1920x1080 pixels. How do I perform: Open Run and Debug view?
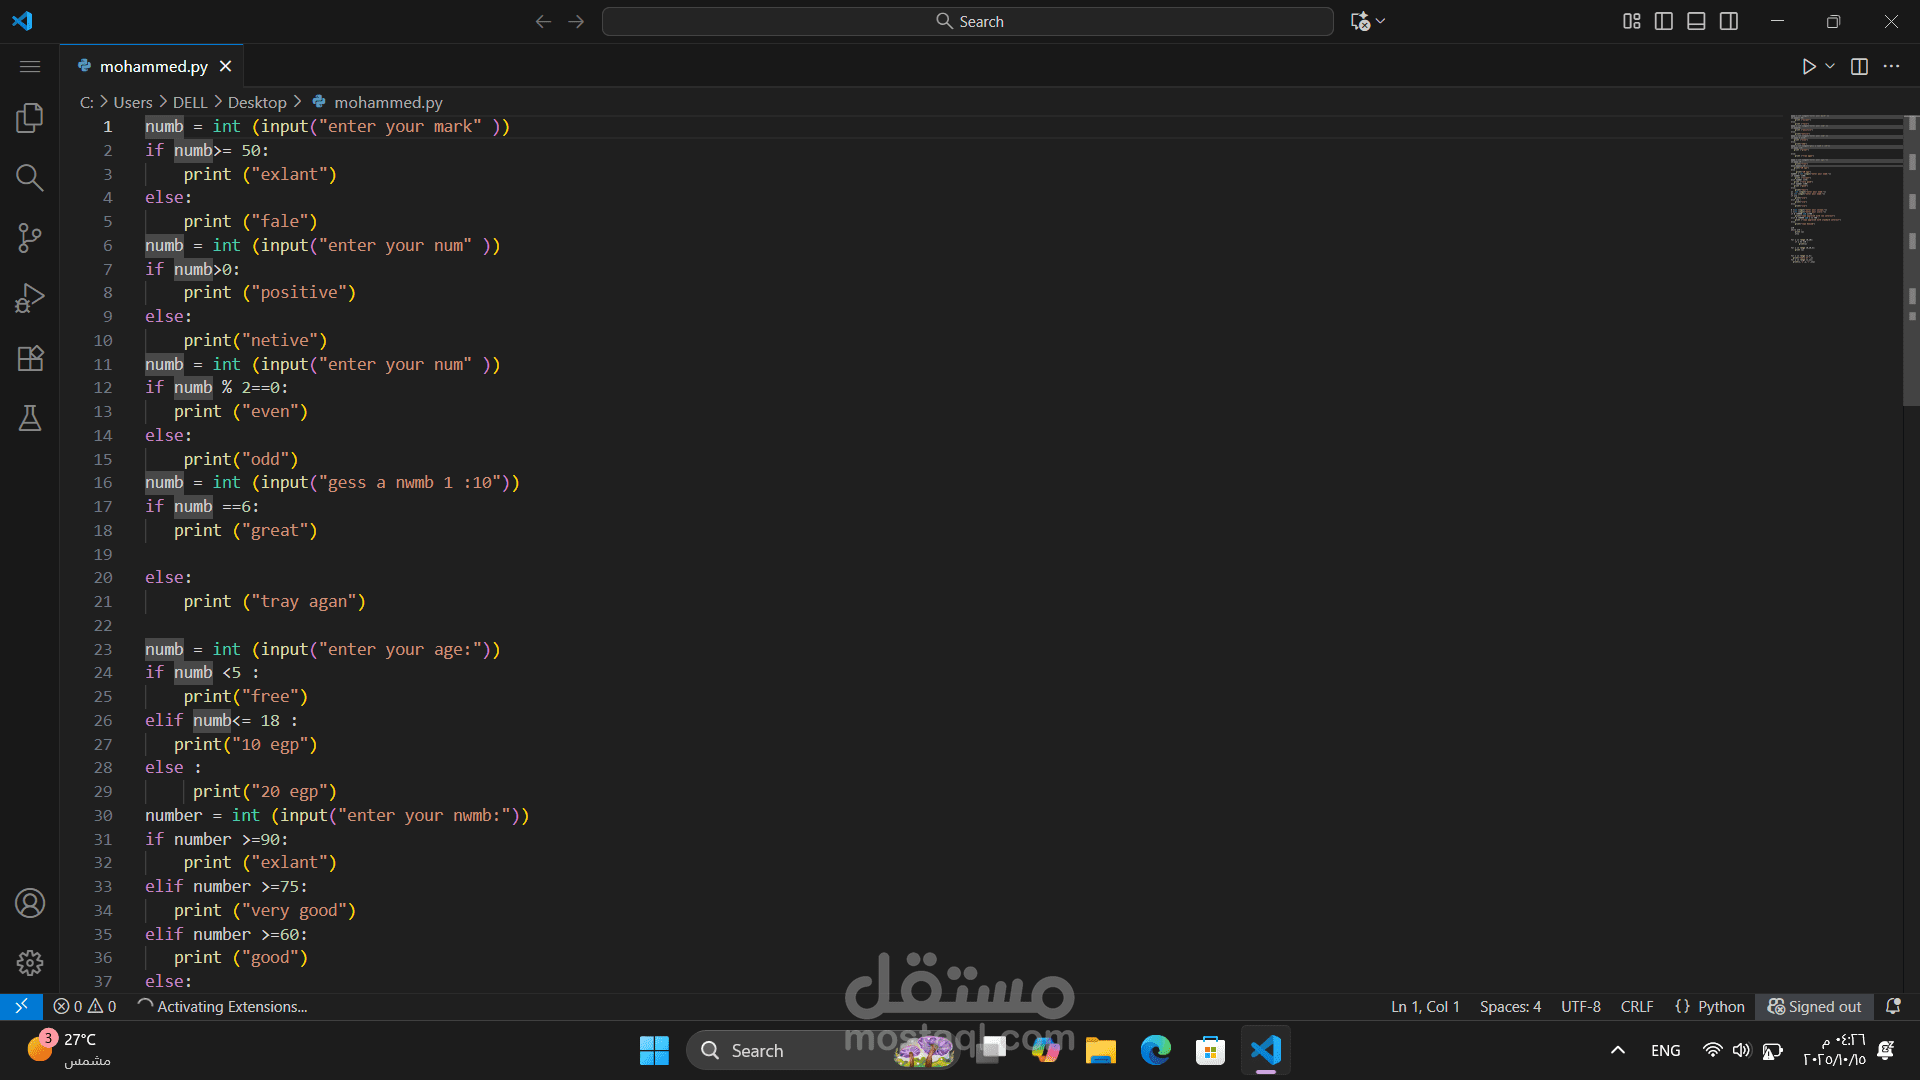click(30, 298)
